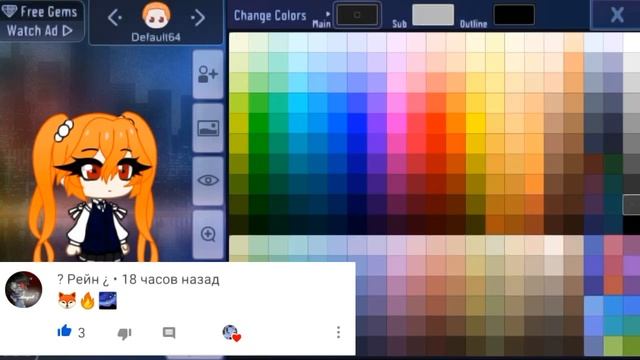Tap the Free Gems Watch Ad button
The image size is (640, 360).
[x=41, y=21]
